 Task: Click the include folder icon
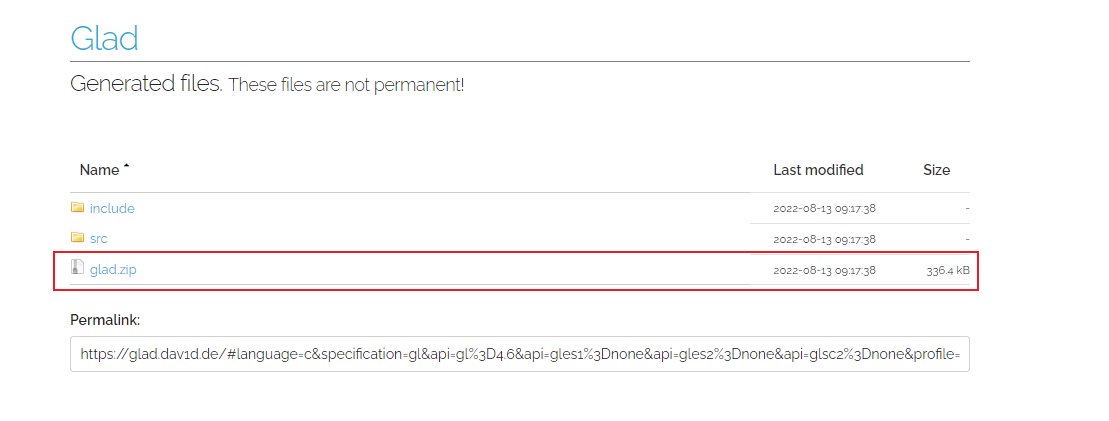pyautogui.click(x=77, y=208)
